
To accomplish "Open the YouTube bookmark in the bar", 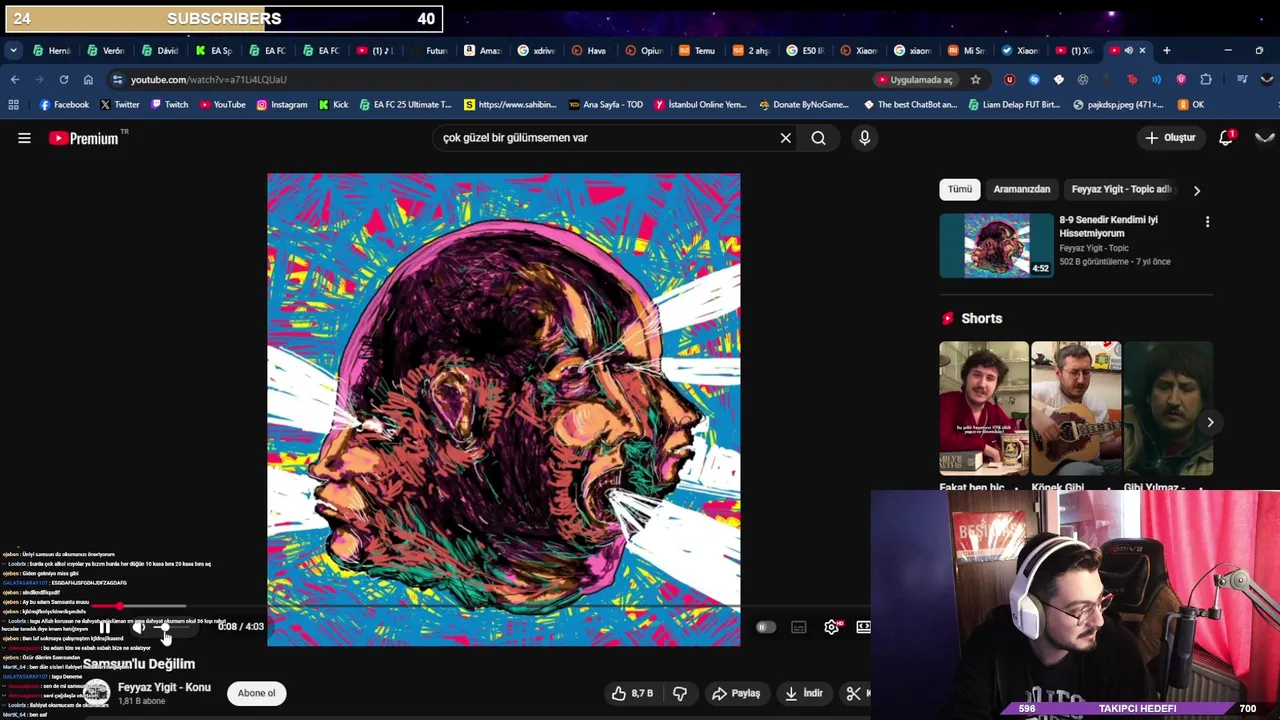I will 222,104.
